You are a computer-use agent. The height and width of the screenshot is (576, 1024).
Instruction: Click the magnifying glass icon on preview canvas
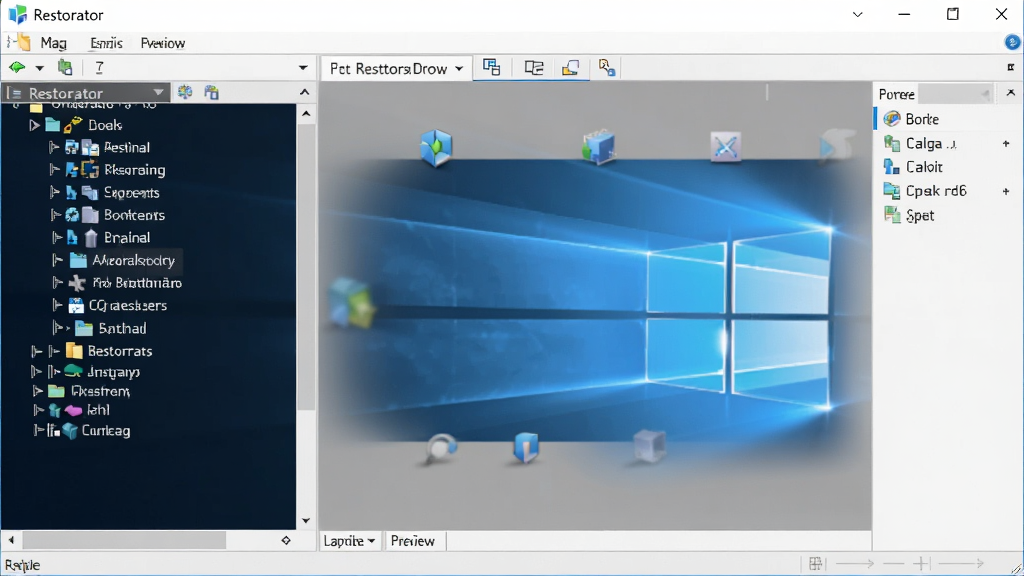[440, 449]
